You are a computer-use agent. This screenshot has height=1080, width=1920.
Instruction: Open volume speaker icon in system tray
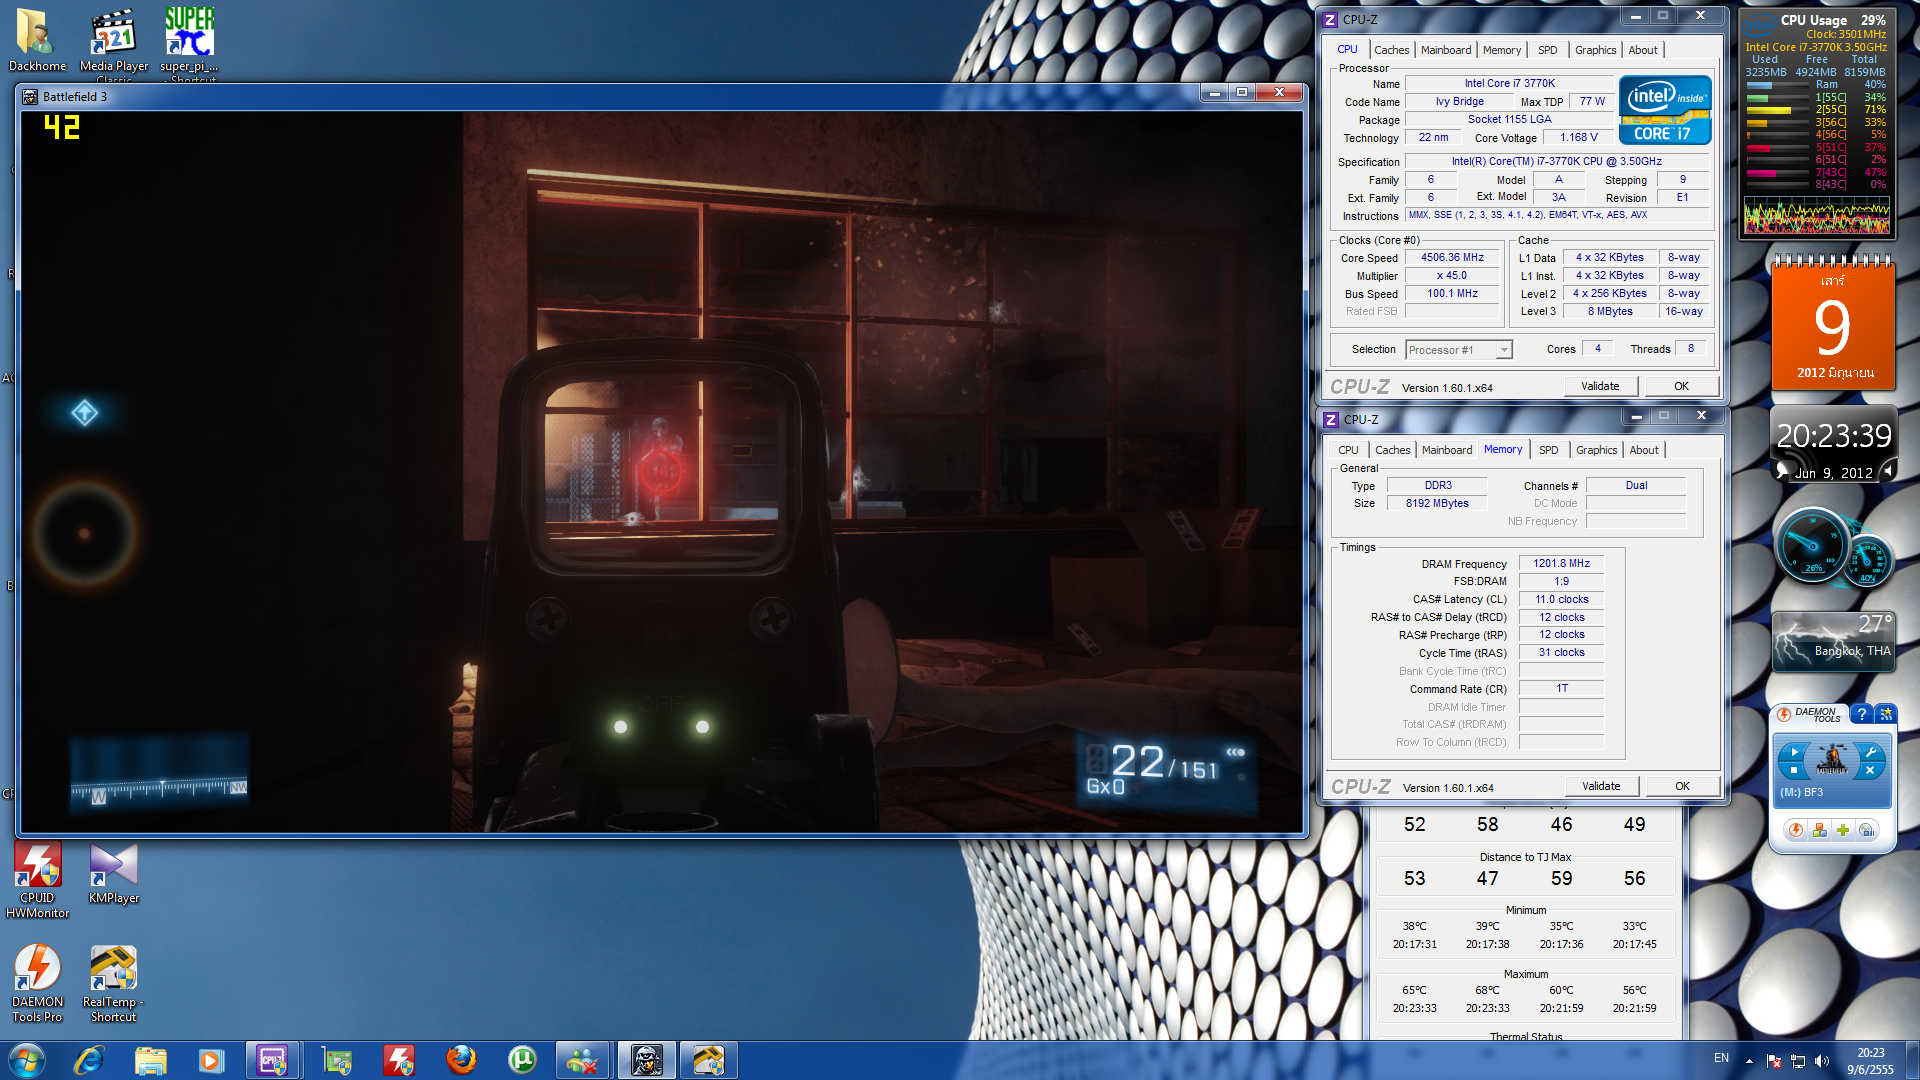click(x=1822, y=1060)
